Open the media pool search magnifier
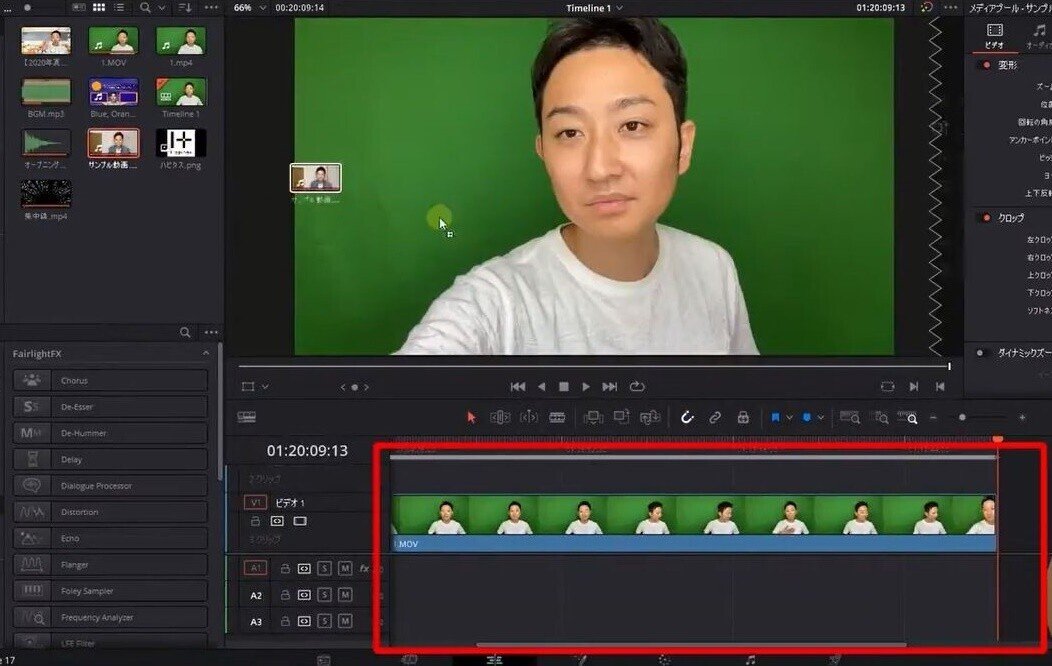The height and width of the screenshot is (666, 1052). 146,8
